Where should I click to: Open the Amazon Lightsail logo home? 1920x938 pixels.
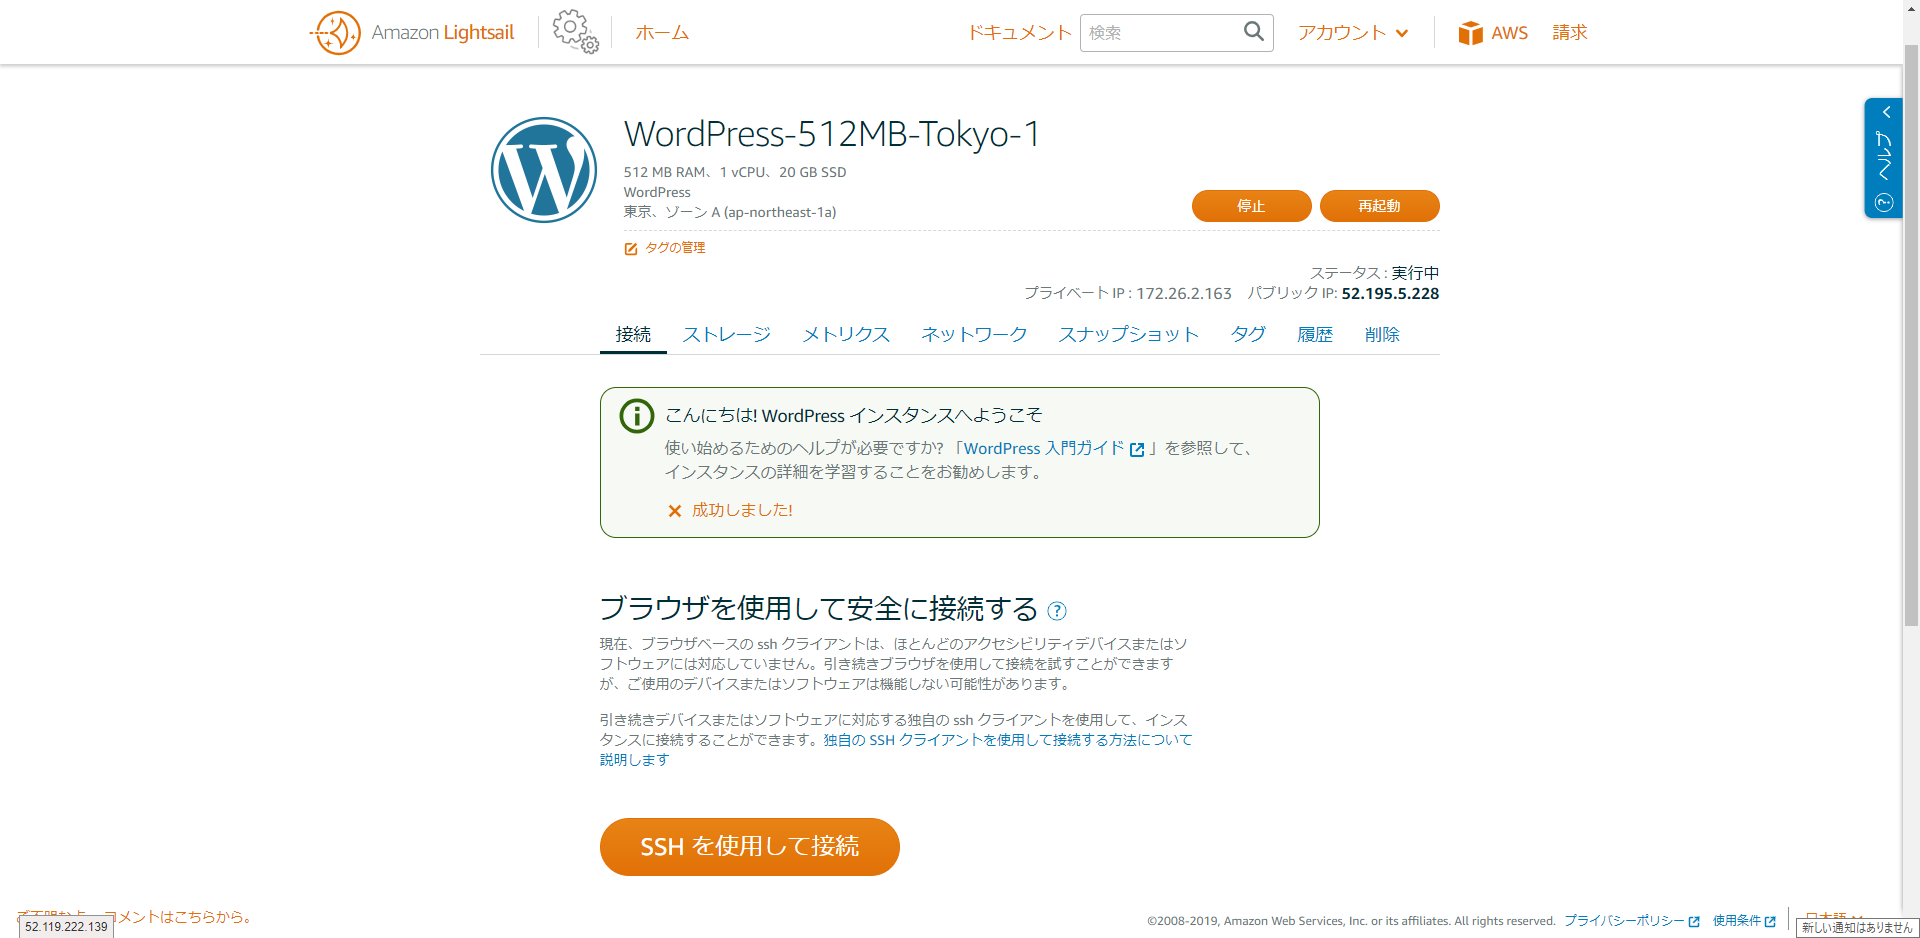tap(412, 33)
